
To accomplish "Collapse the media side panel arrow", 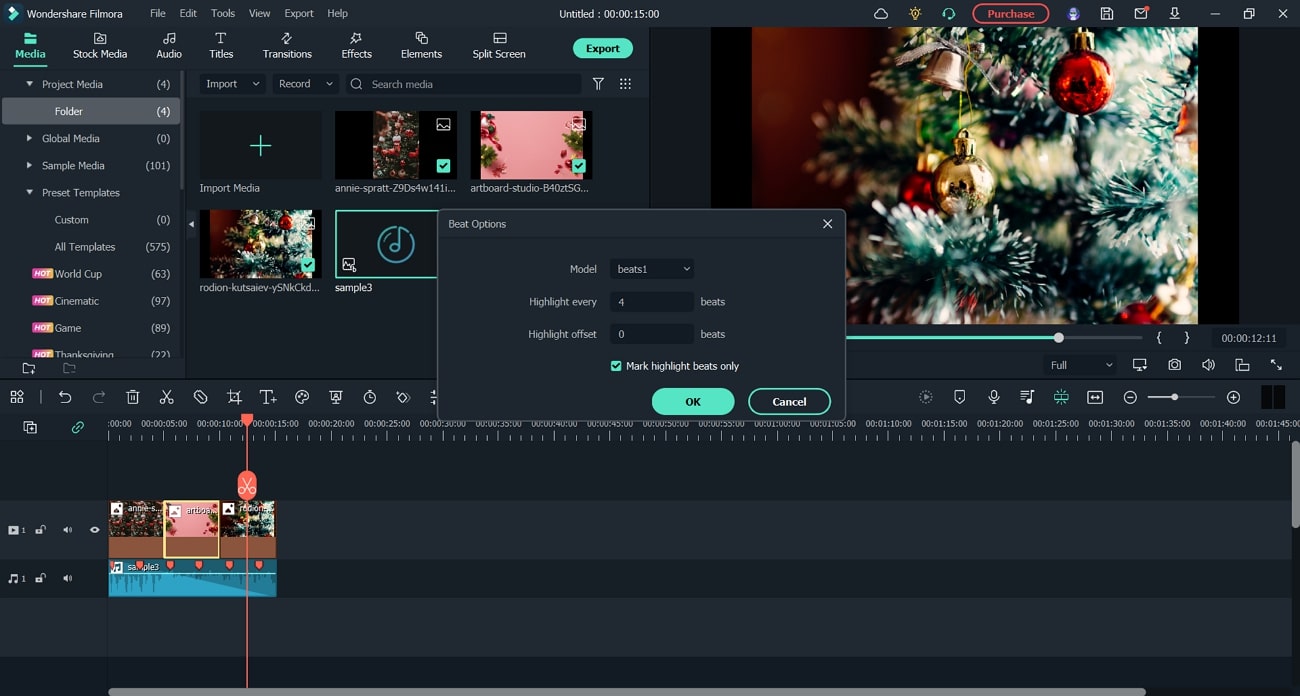I will [191, 224].
